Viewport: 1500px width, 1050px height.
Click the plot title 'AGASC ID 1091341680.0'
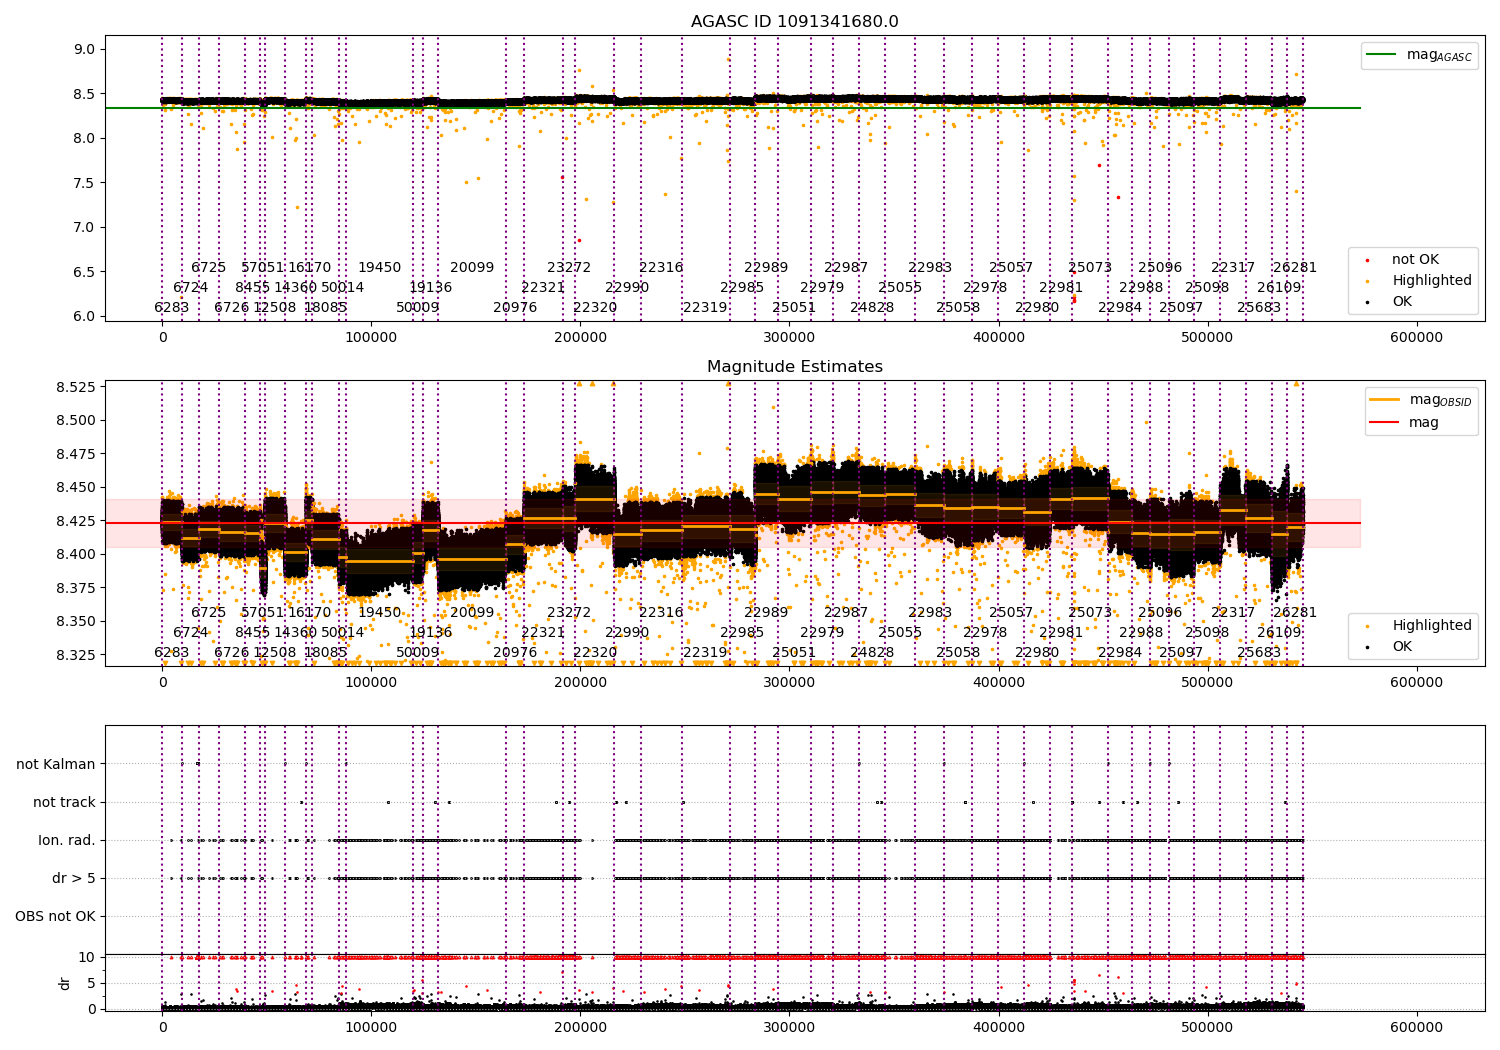(795, 22)
